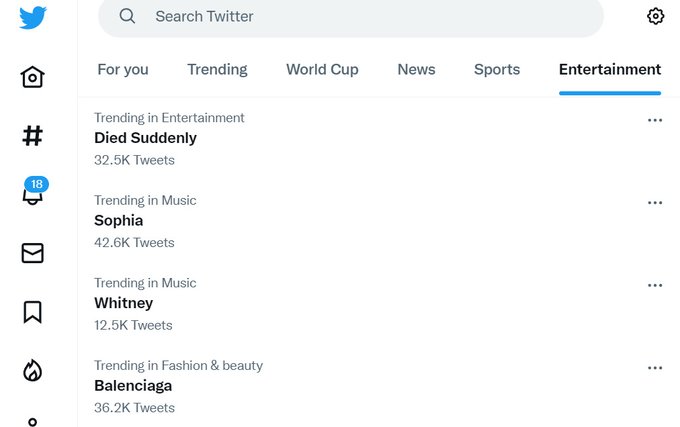Click the Twitter bird logo
680x427 pixels.
pos(33,17)
